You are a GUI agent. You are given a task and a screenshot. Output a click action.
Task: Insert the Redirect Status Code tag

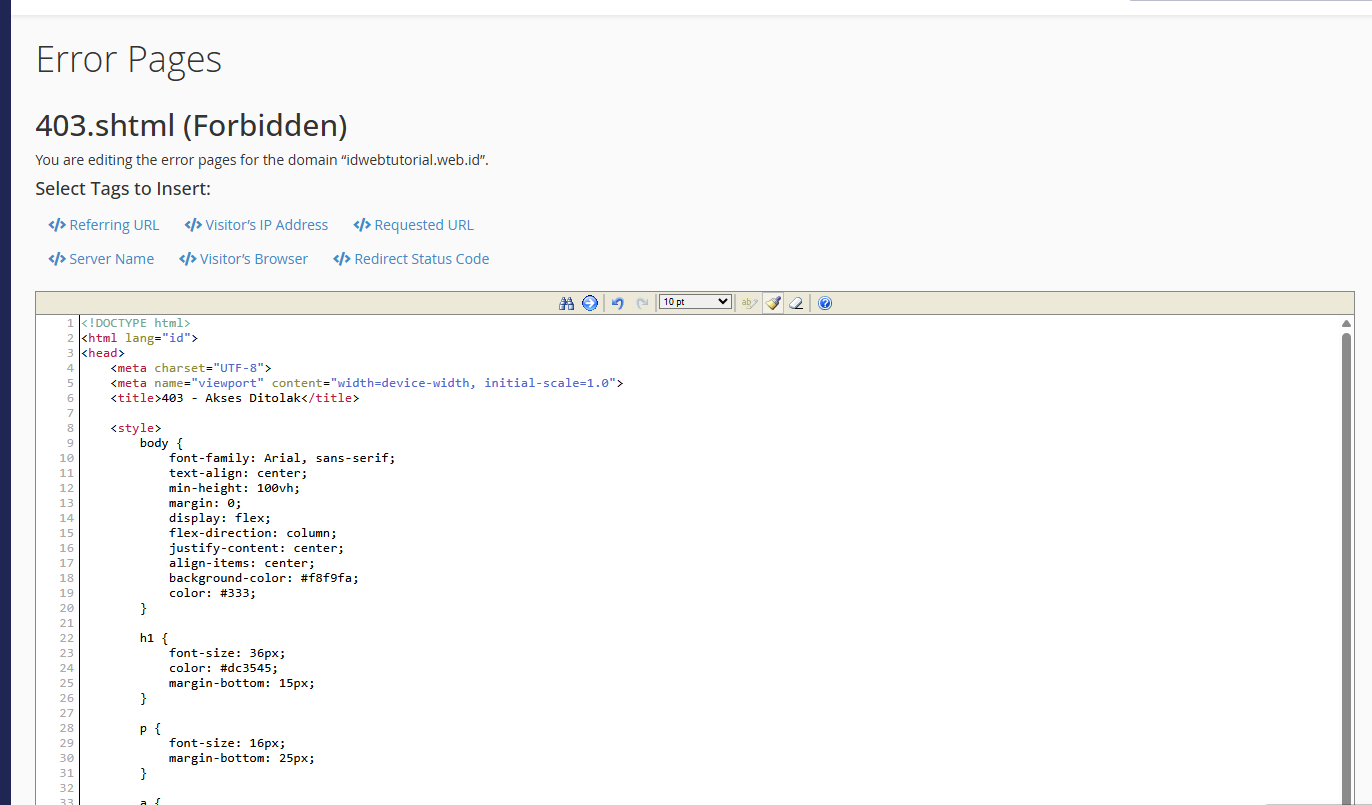(411, 259)
